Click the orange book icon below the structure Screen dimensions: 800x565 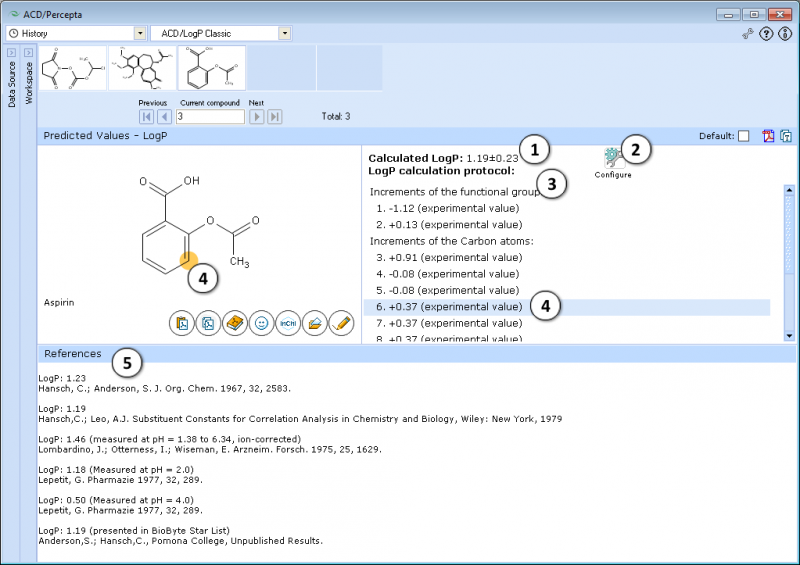pyautogui.click(x=235, y=323)
